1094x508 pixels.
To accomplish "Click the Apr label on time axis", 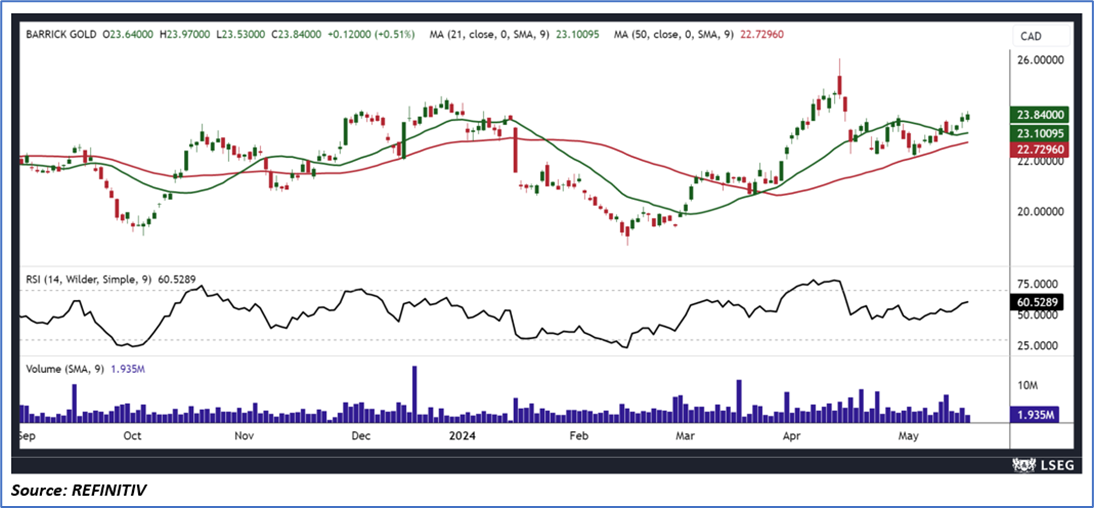I will click(790, 436).
